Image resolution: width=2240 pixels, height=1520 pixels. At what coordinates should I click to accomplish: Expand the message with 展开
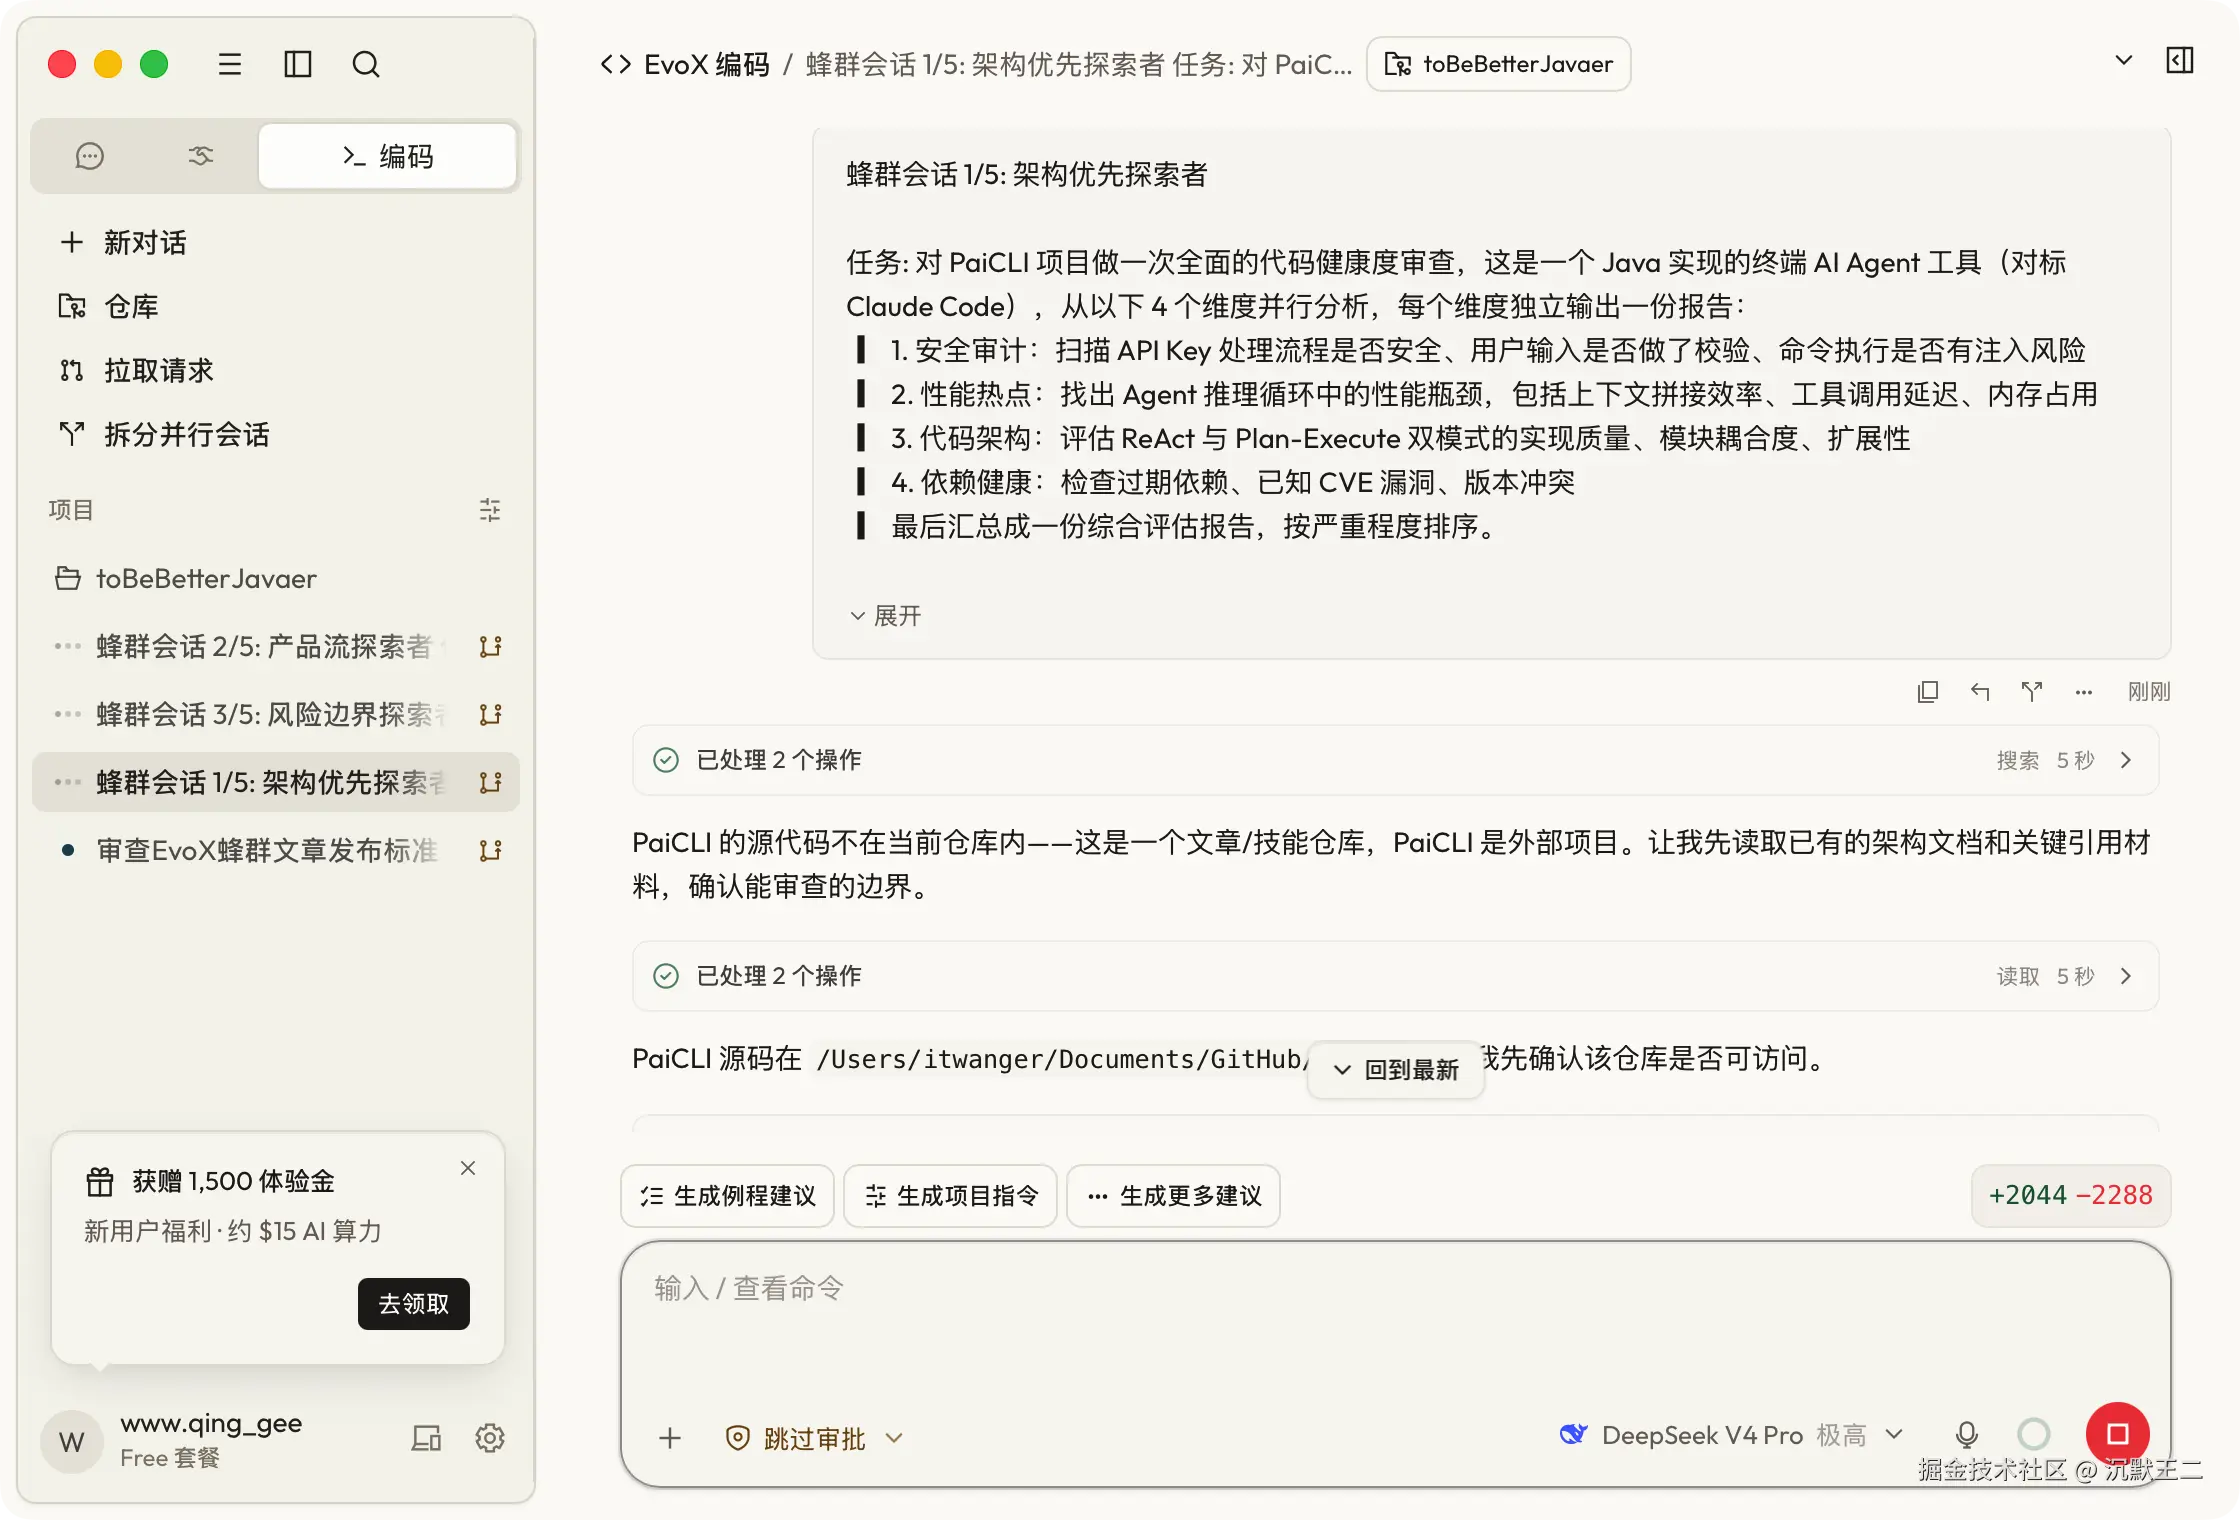click(885, 615)
